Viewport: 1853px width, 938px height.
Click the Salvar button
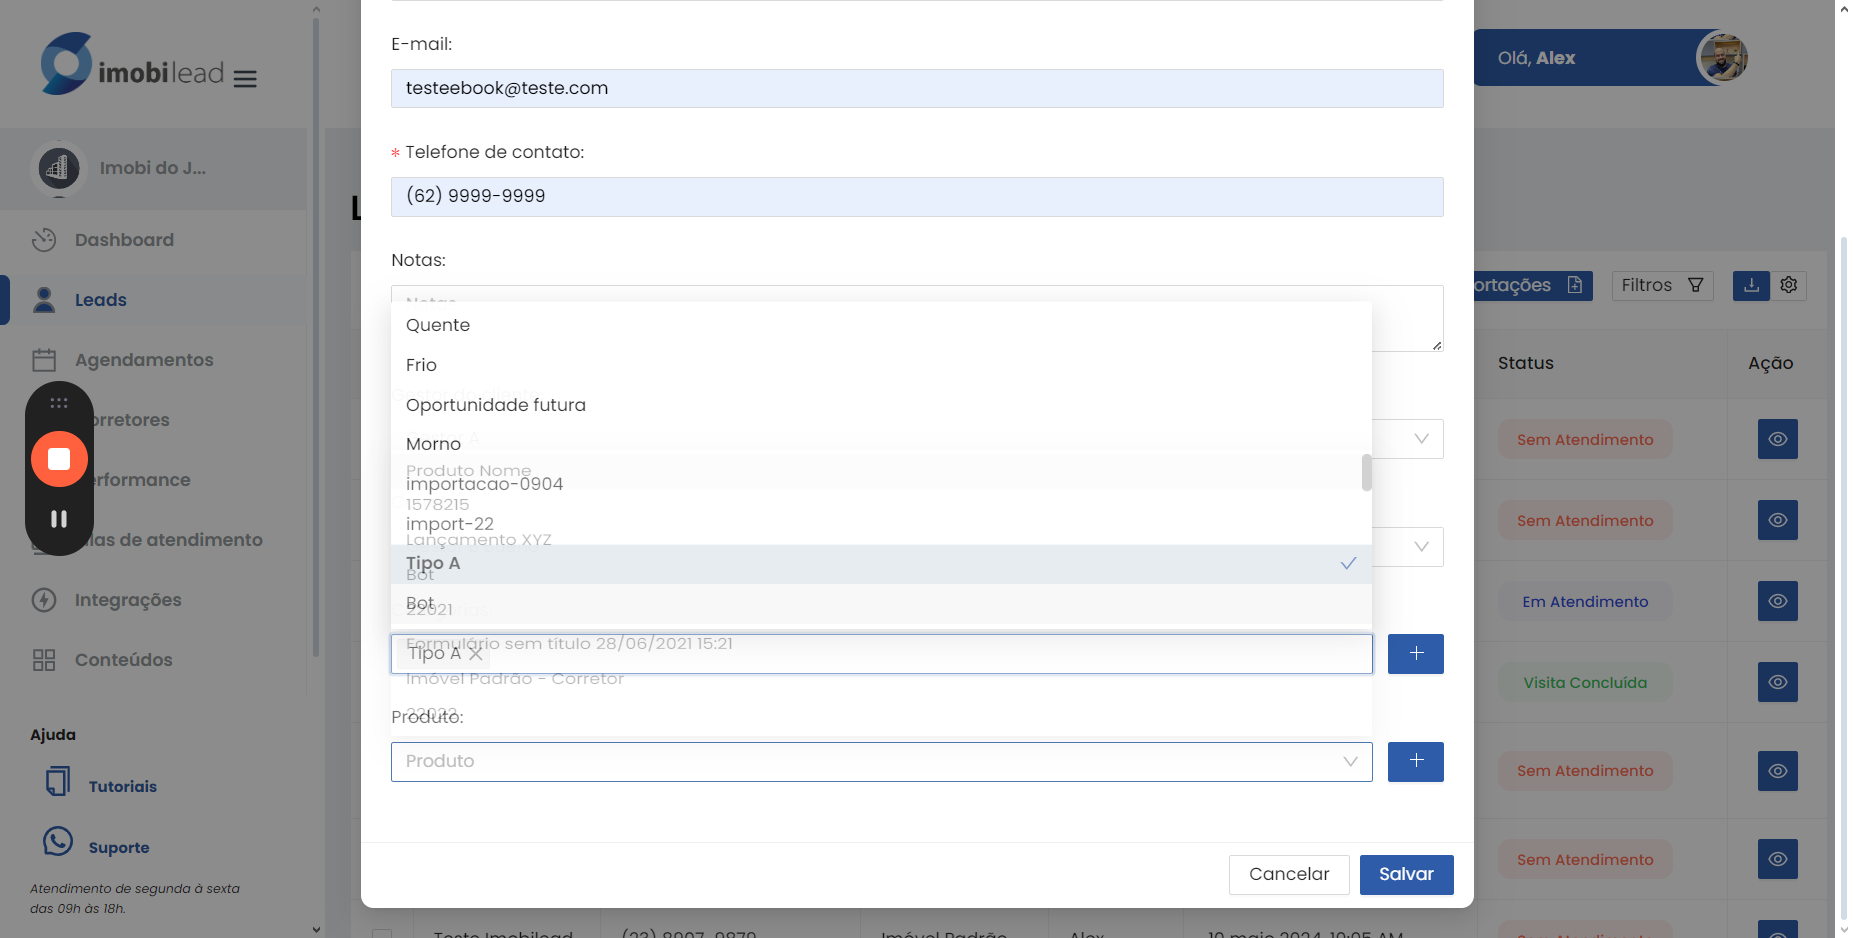[1406, 874]
